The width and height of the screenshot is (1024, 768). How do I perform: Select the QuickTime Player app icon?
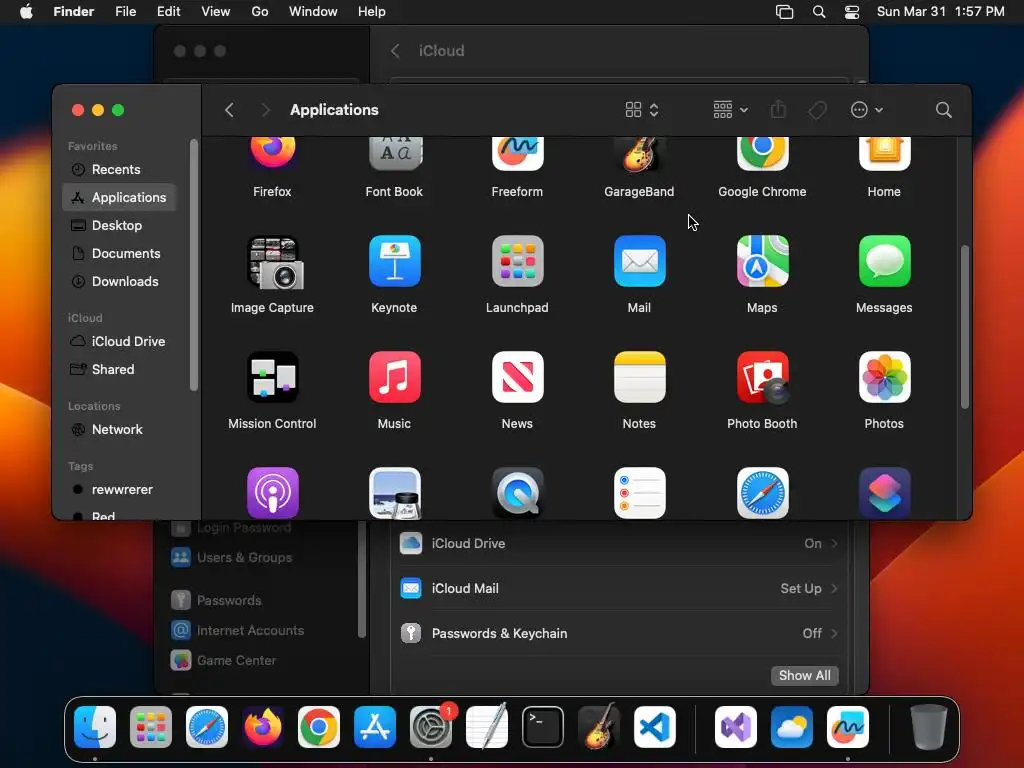(517, 493)
